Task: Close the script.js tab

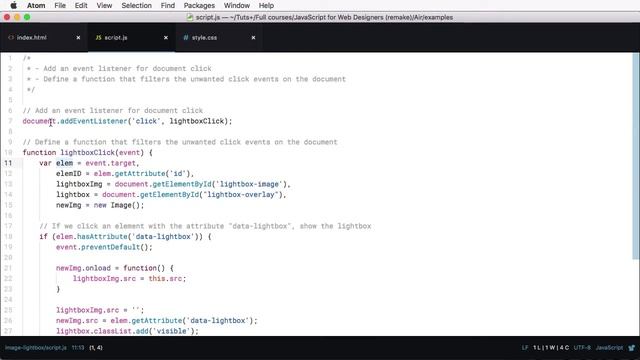Action: pos(166,38)
